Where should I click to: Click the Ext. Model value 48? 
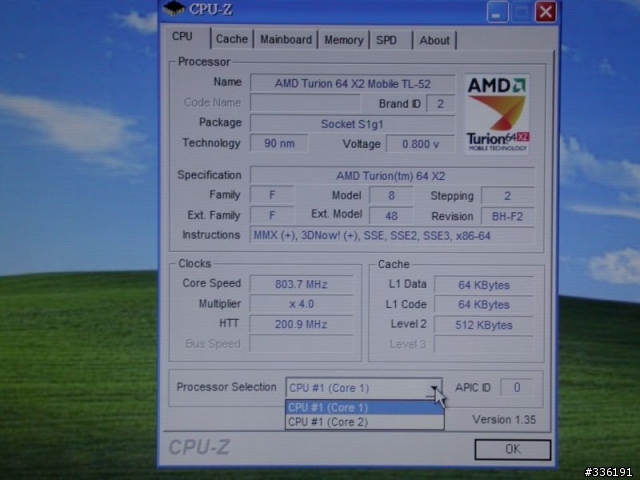[391, 216]
